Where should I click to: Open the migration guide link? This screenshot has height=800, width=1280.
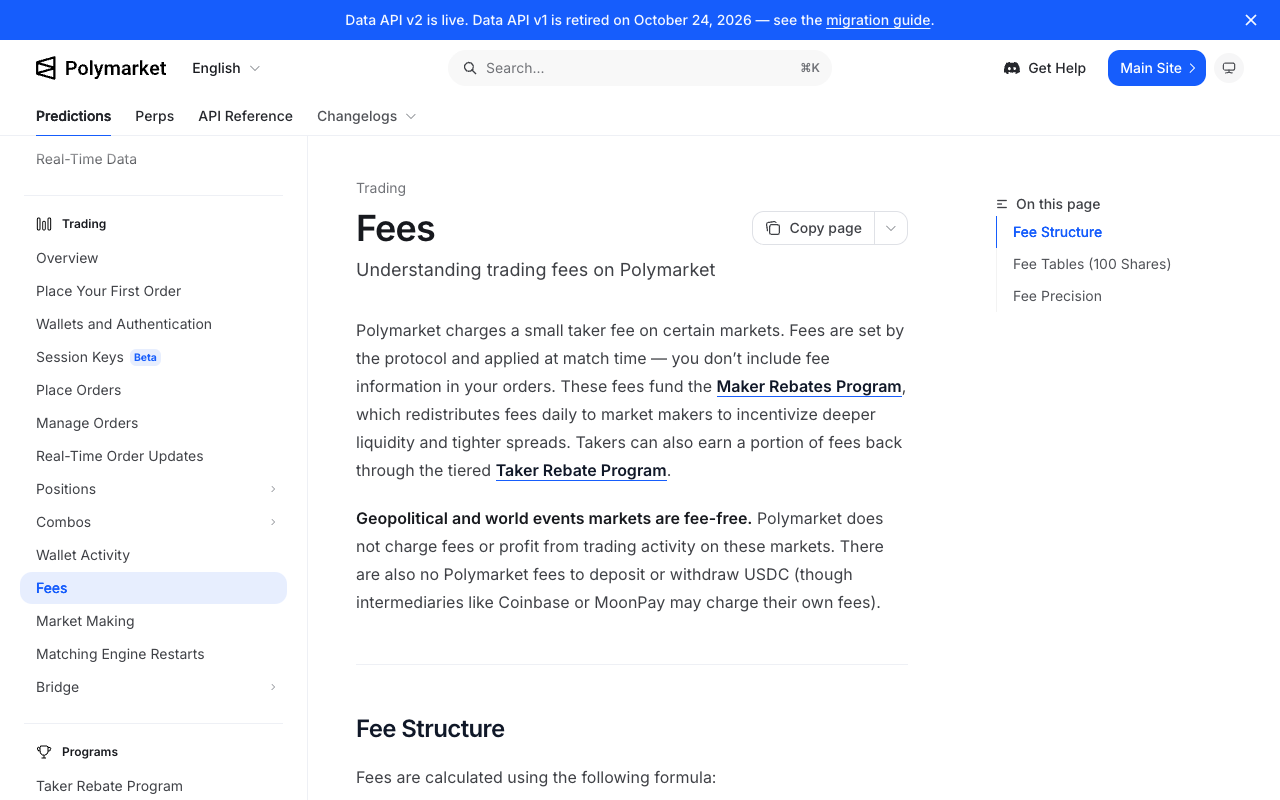pyautogui.click(x=879, y=20)
